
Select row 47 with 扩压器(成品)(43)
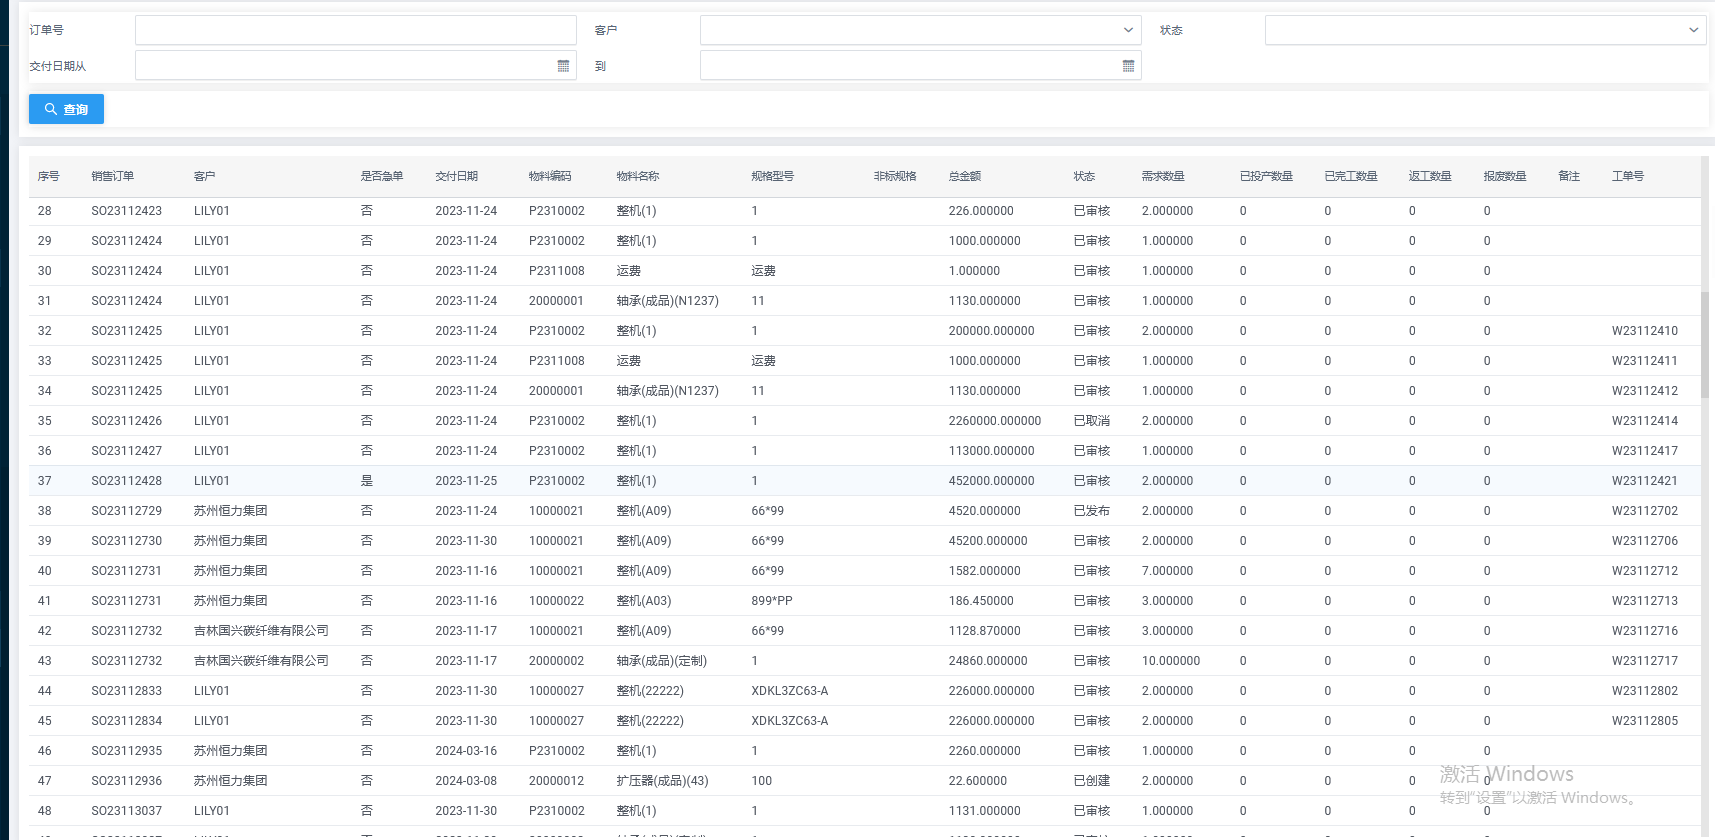tap(662, 781)
